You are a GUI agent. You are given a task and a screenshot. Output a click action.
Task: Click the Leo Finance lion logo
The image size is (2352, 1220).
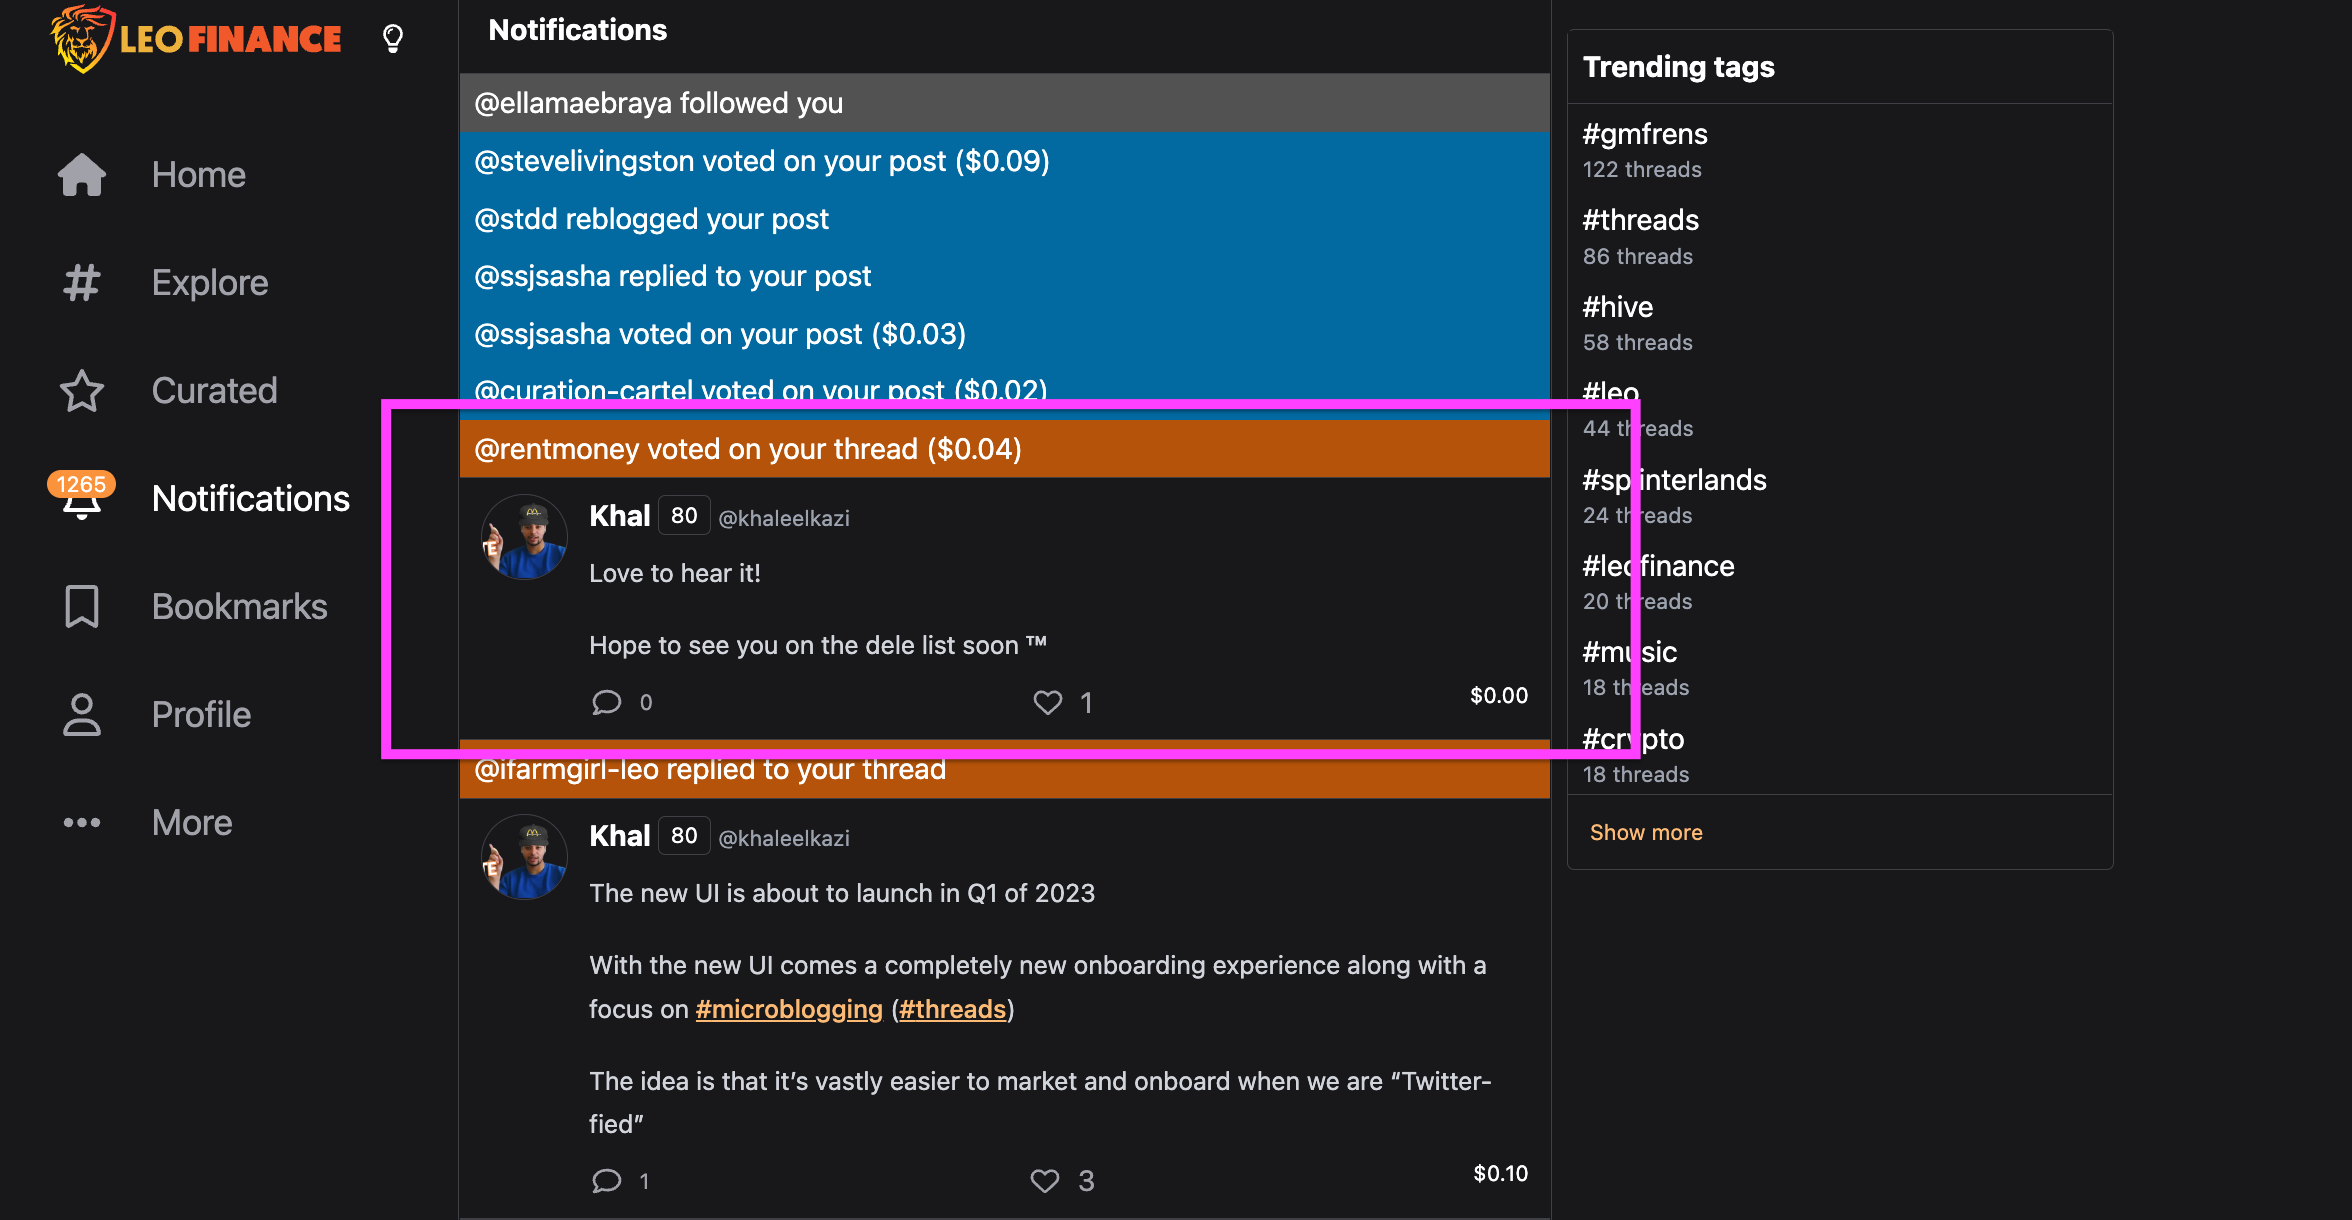coord(82,39)
